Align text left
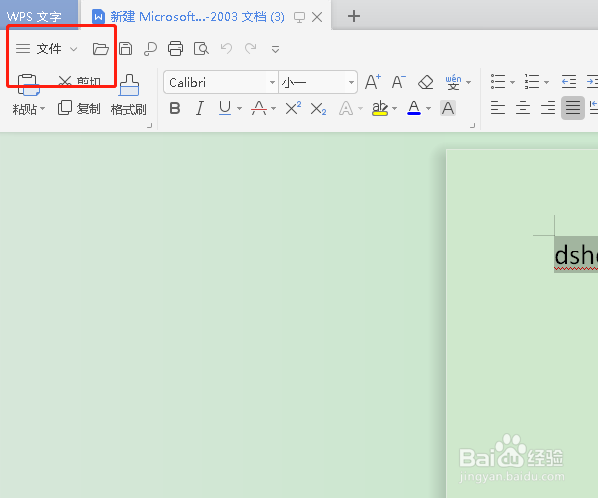 tap(498, 108)
